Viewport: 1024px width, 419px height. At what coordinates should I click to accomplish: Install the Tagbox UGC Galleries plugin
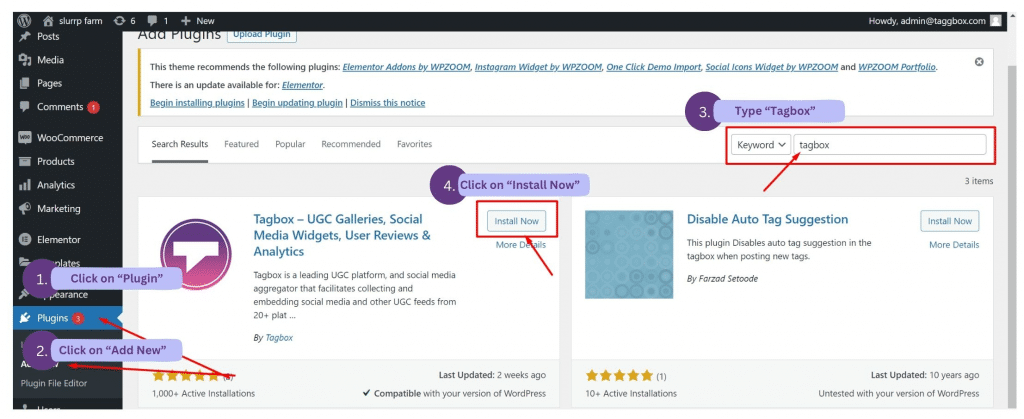coord(516,221)
